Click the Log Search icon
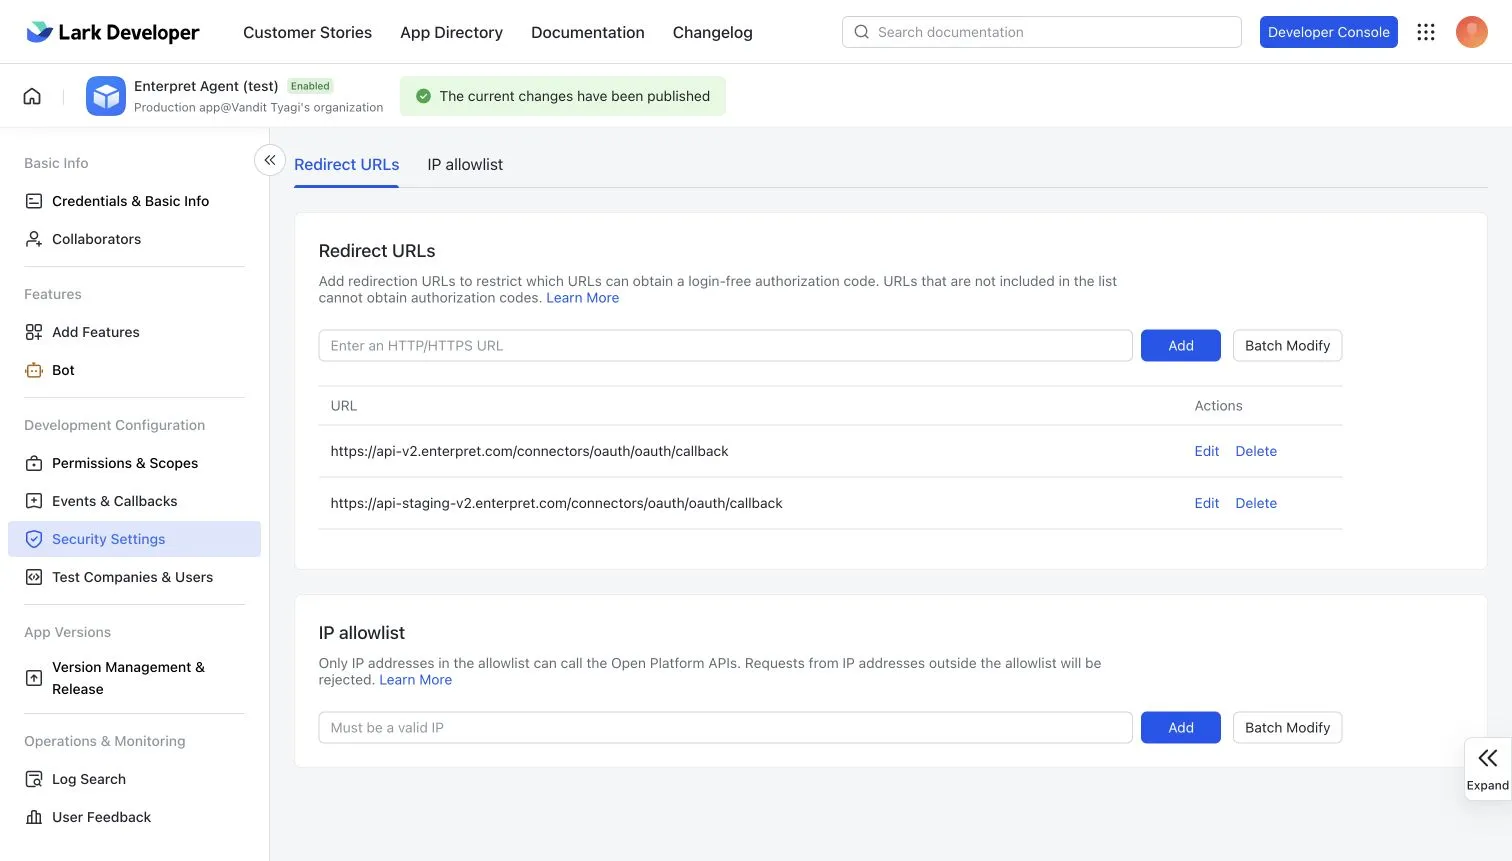The image size is (1512, 861). click(34, 779)
